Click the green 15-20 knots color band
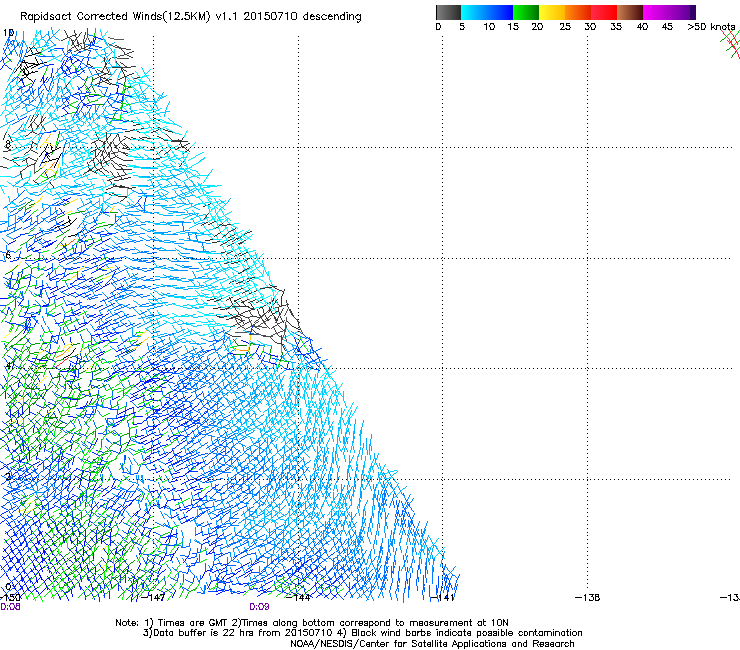Viewport: 740px width, 650px height. pos(526,12)
